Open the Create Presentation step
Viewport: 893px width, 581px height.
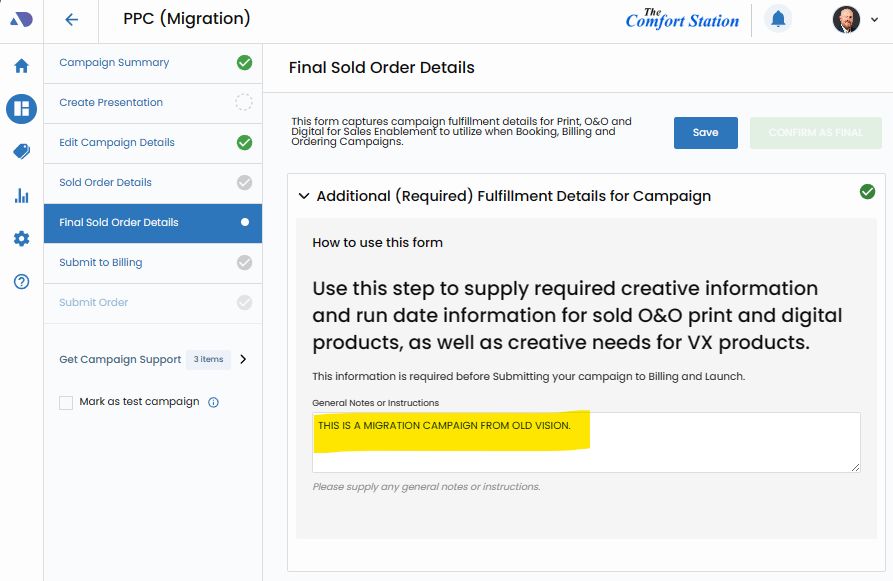tap(111, 103)
